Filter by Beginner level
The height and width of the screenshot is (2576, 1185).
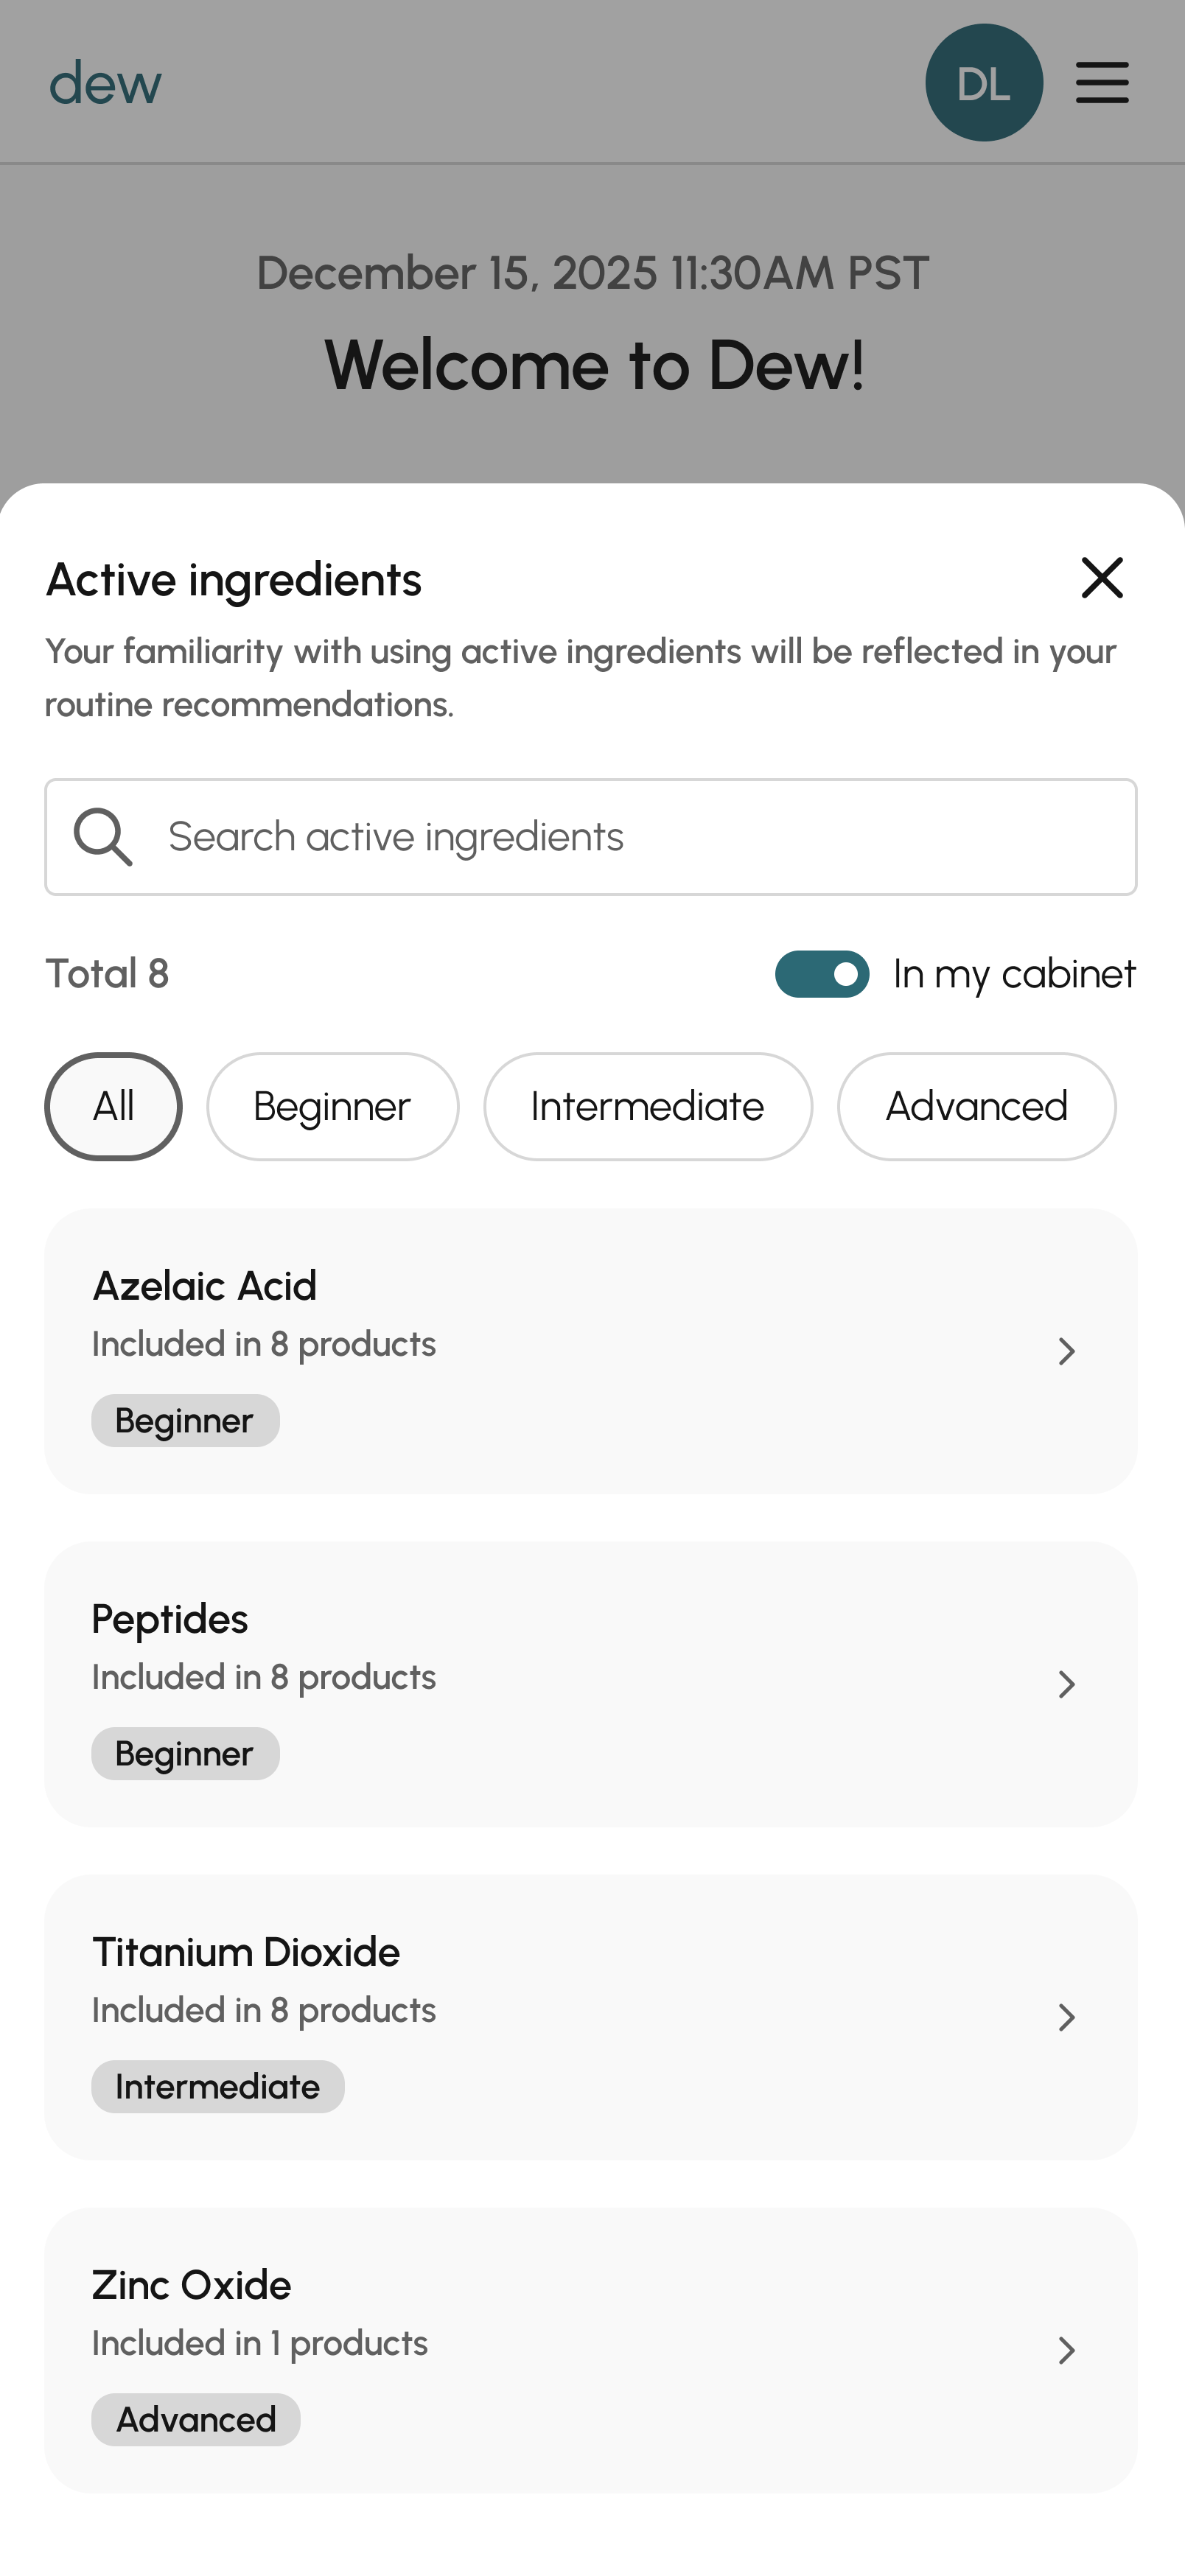[332, 1106]
